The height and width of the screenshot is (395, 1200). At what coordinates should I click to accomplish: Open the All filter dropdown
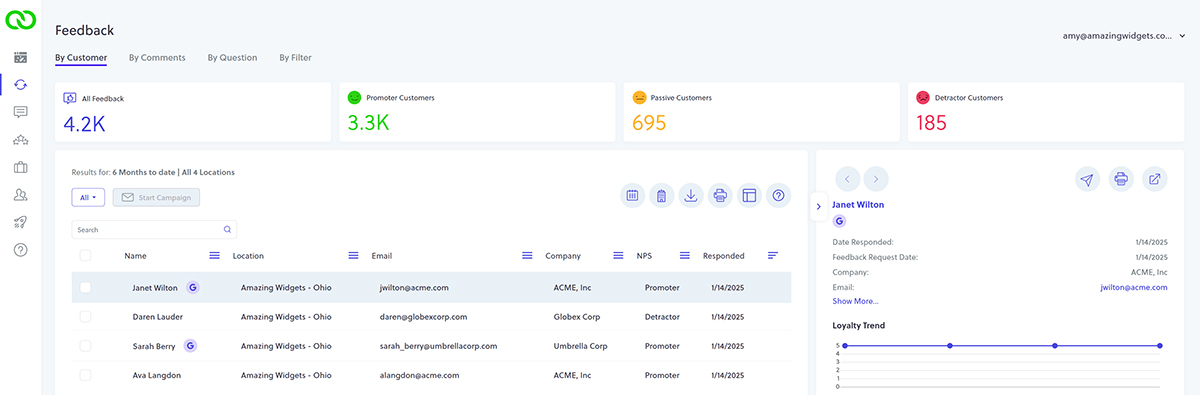coord(89,197)
